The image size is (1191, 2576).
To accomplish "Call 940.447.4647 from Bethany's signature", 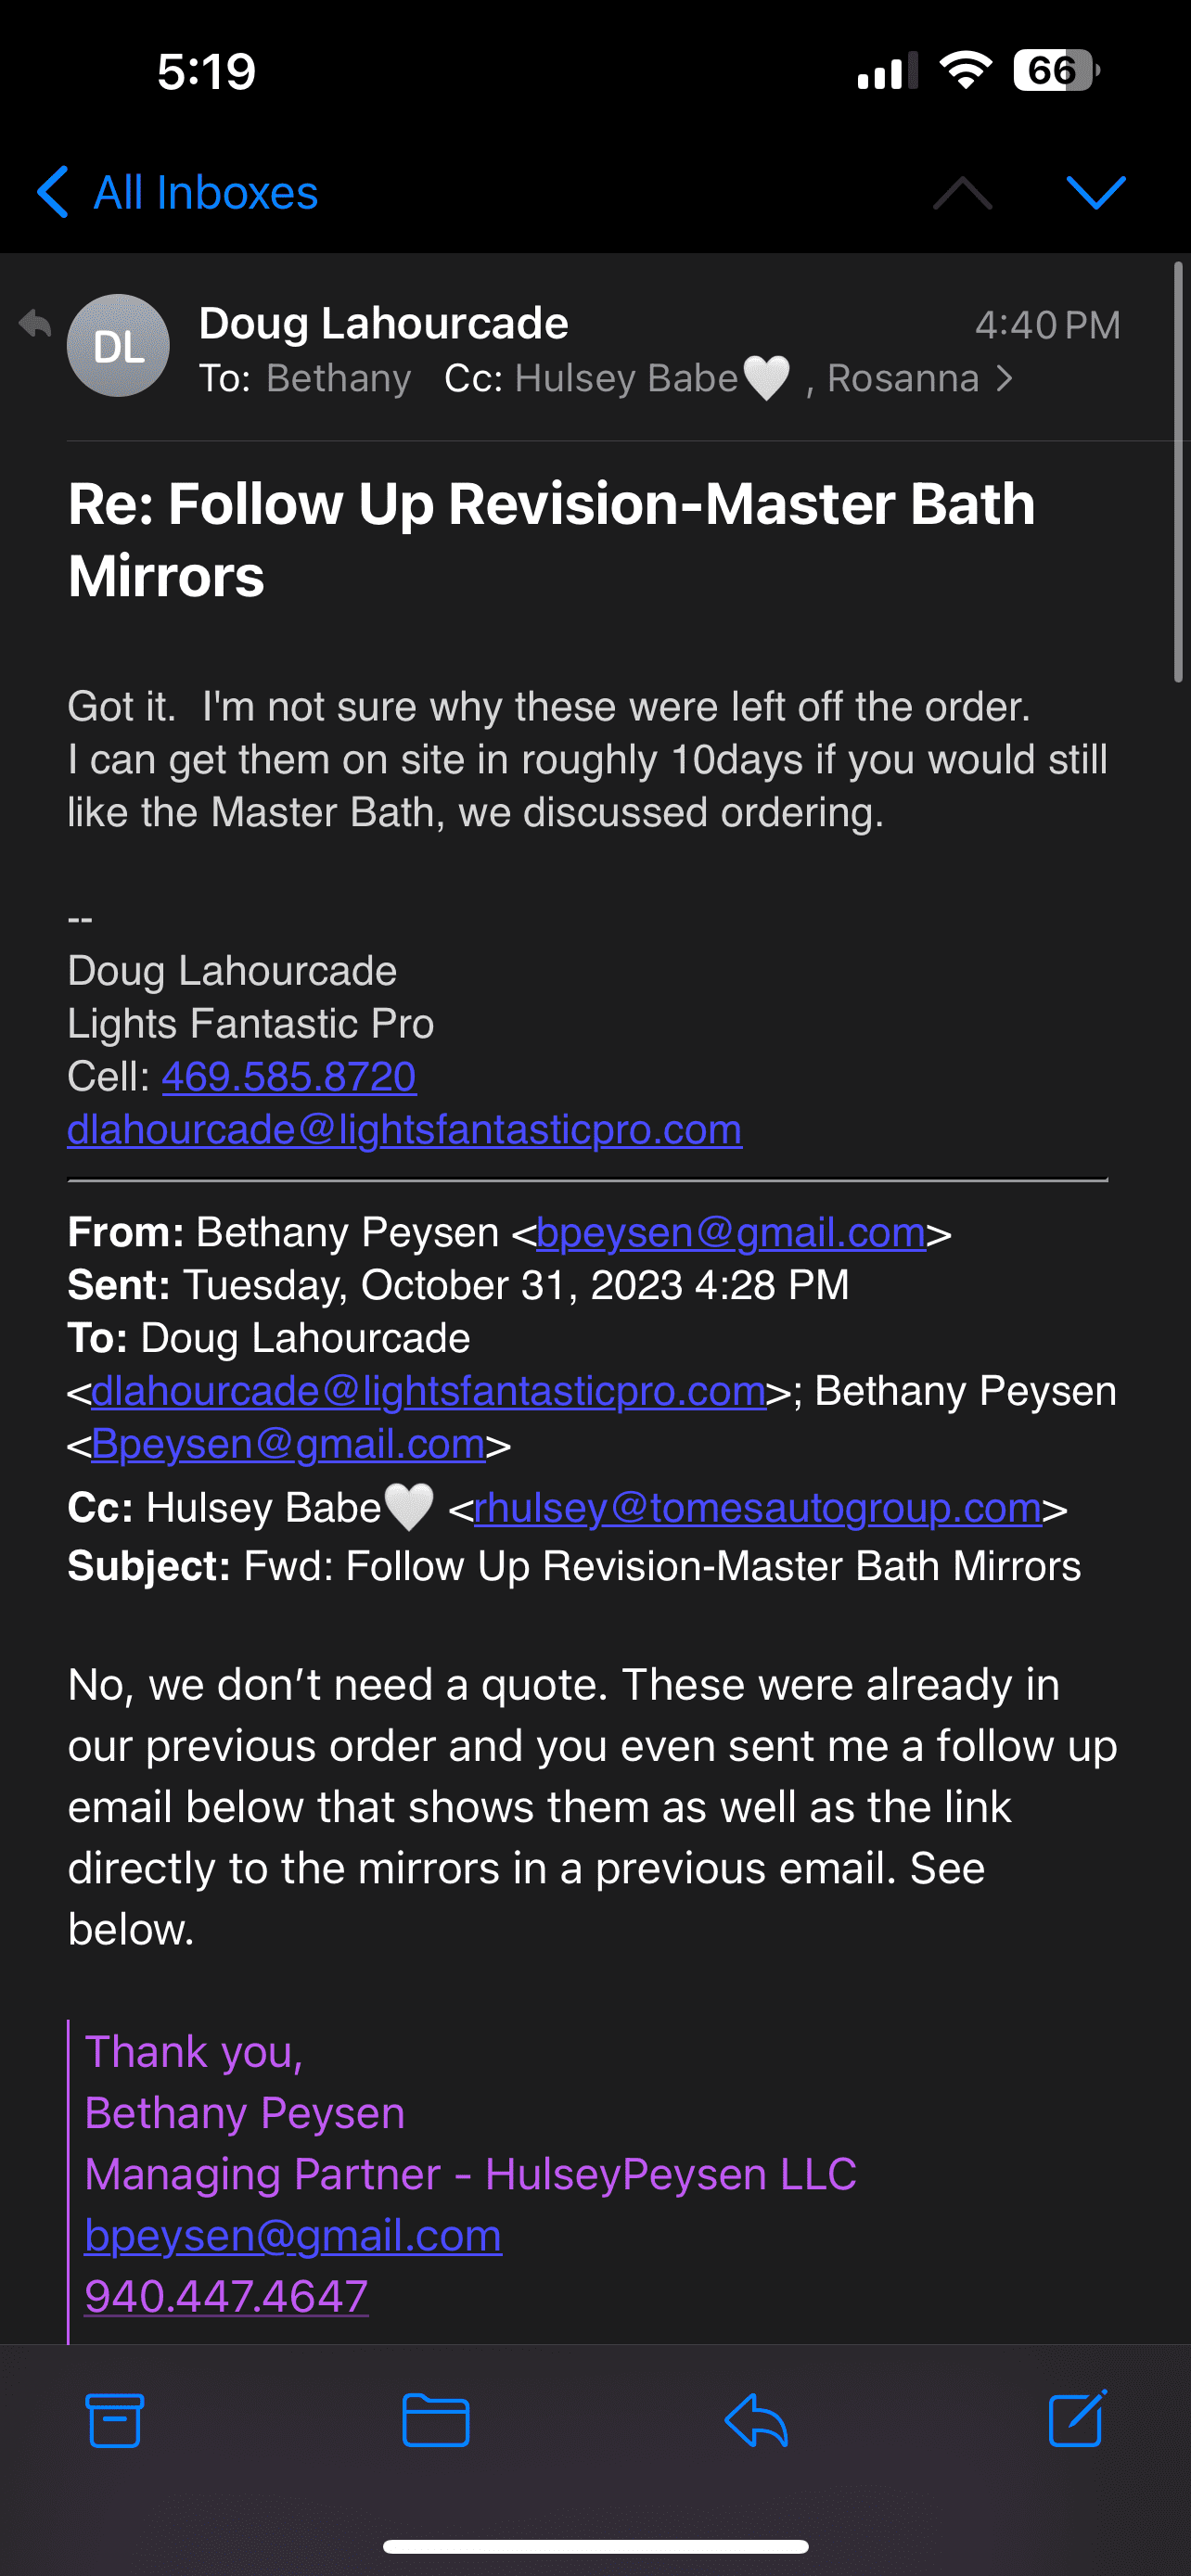I will [x=226, y=2296].
